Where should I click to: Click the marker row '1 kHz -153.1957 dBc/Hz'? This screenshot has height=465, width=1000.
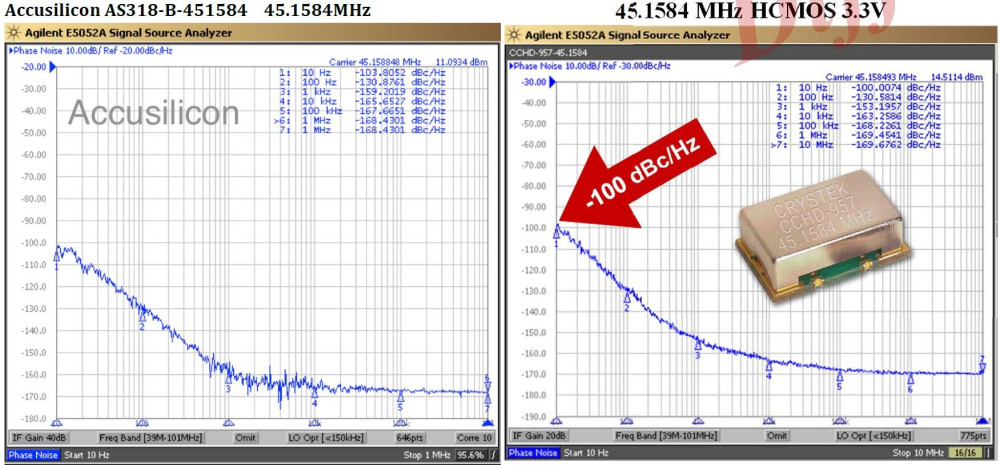tap(858, 106)
